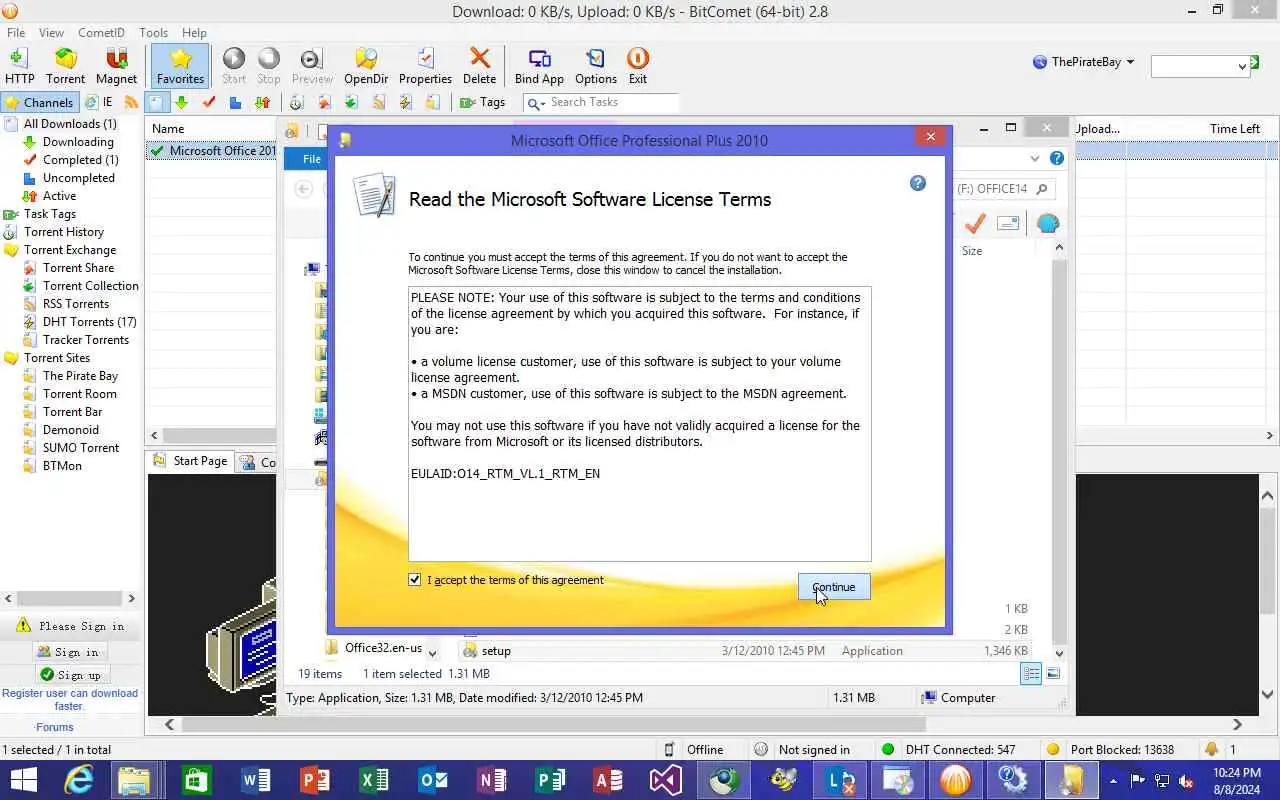
Task: Open the CometID menu
Action: [101, 32]
